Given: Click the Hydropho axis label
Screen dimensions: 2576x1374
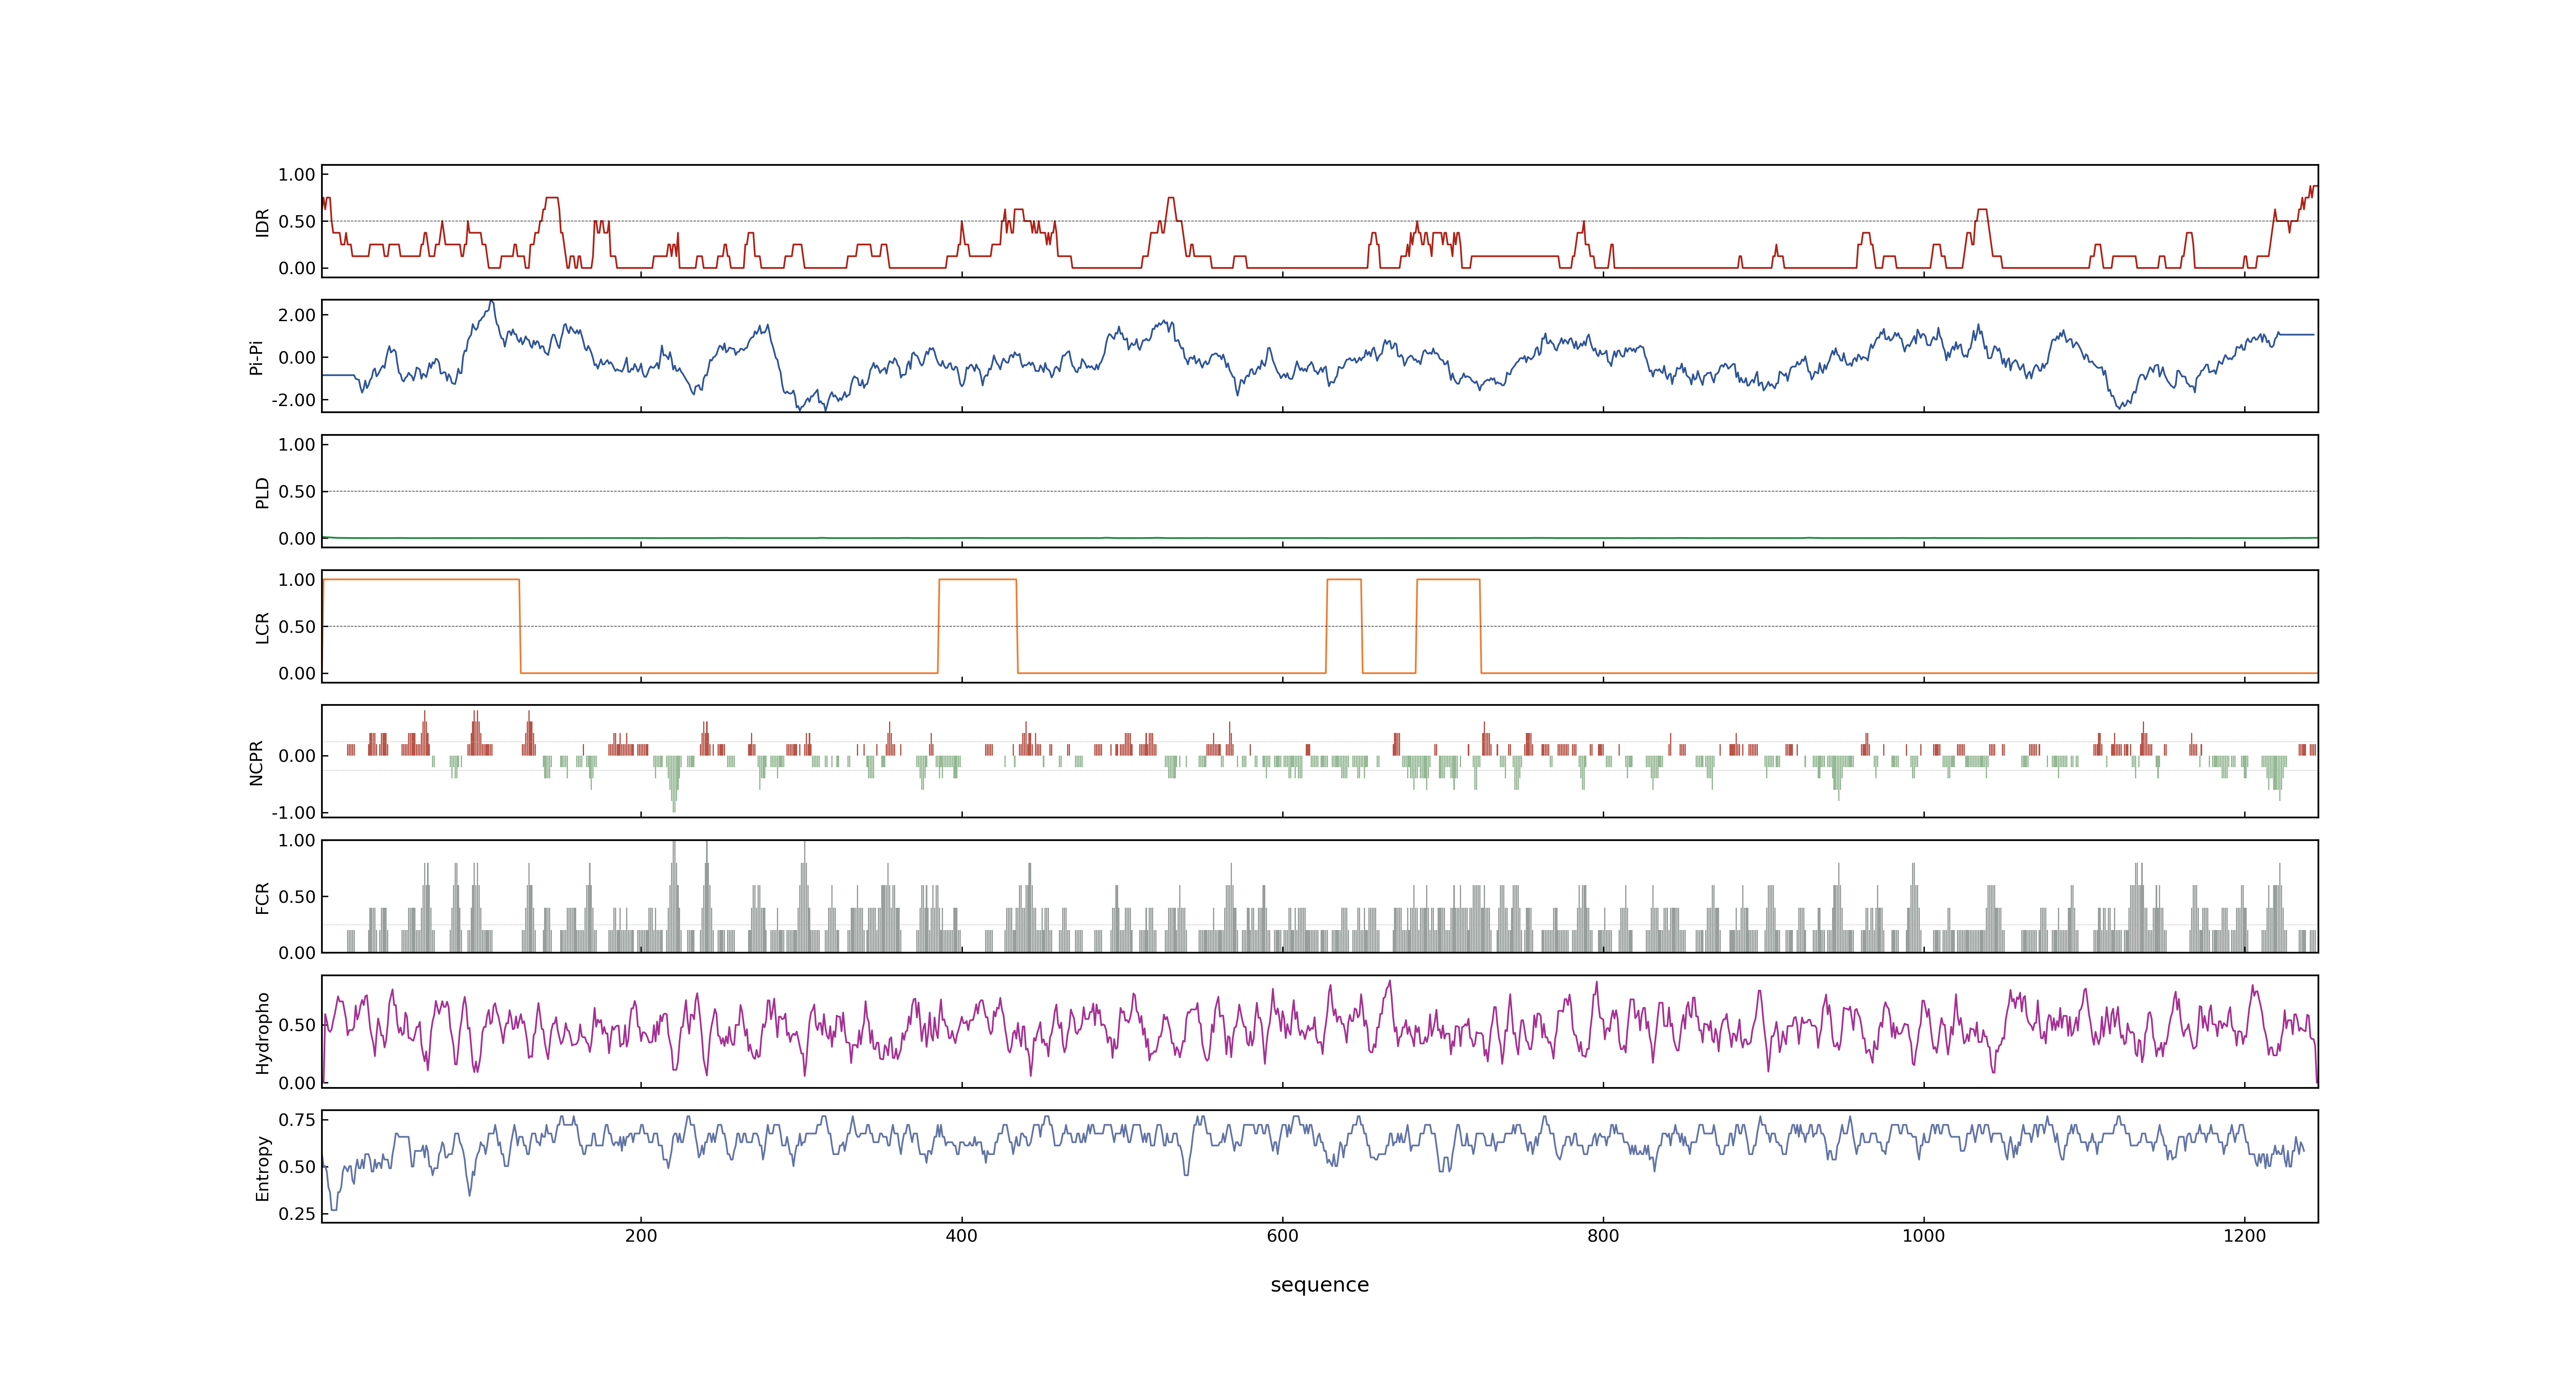Looking at the screenshot, I should click(x=263, y=1033).
